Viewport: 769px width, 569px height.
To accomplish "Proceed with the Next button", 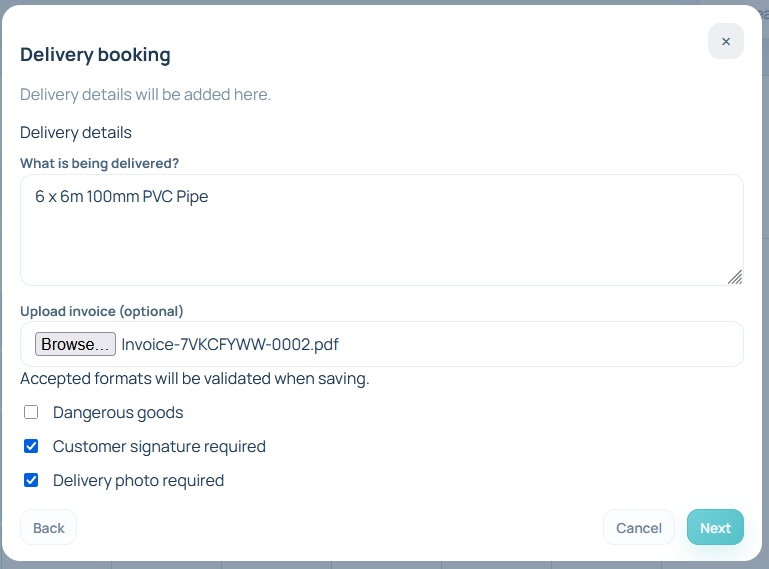I will coord(715,528).
